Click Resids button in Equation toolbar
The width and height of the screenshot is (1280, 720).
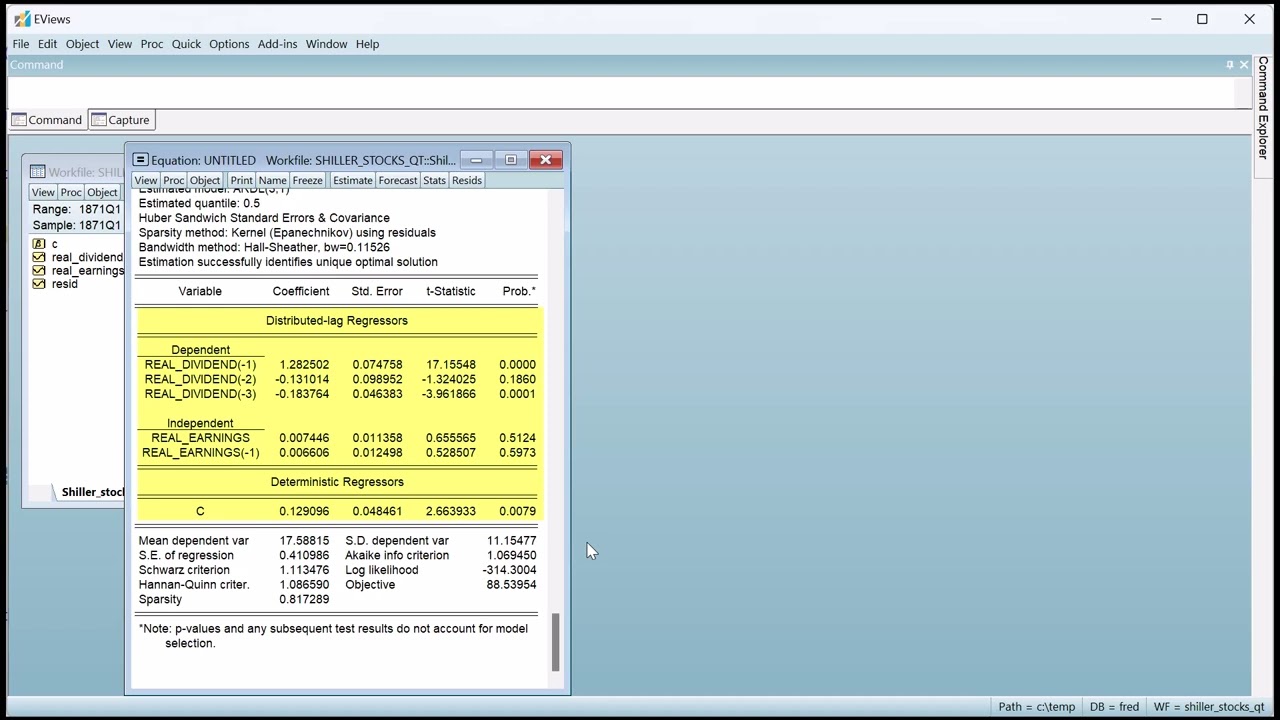pyautogui.click(x=467, y=180)
